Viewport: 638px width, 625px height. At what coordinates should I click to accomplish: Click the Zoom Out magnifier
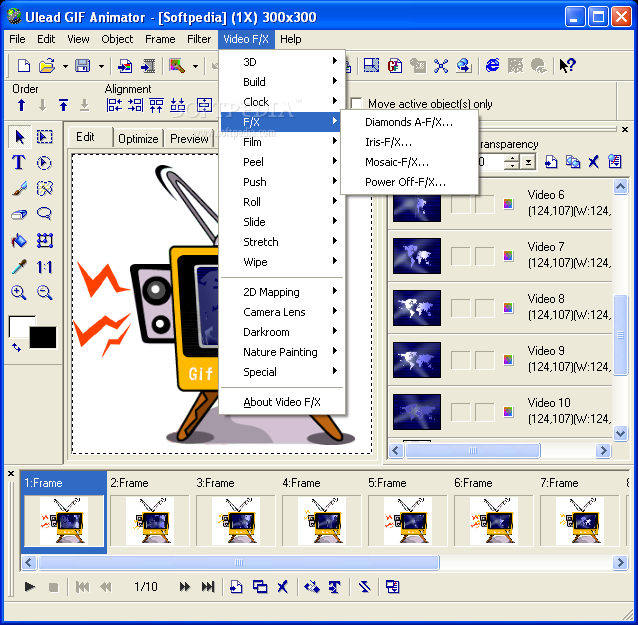pos(44,293)
